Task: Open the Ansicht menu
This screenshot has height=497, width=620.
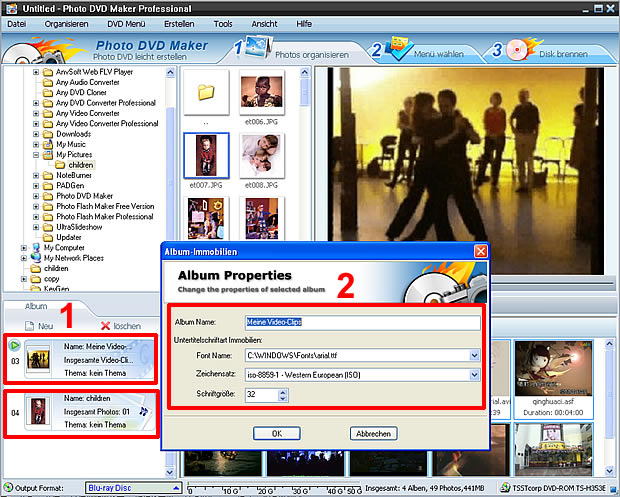Action: coord(265,24)
